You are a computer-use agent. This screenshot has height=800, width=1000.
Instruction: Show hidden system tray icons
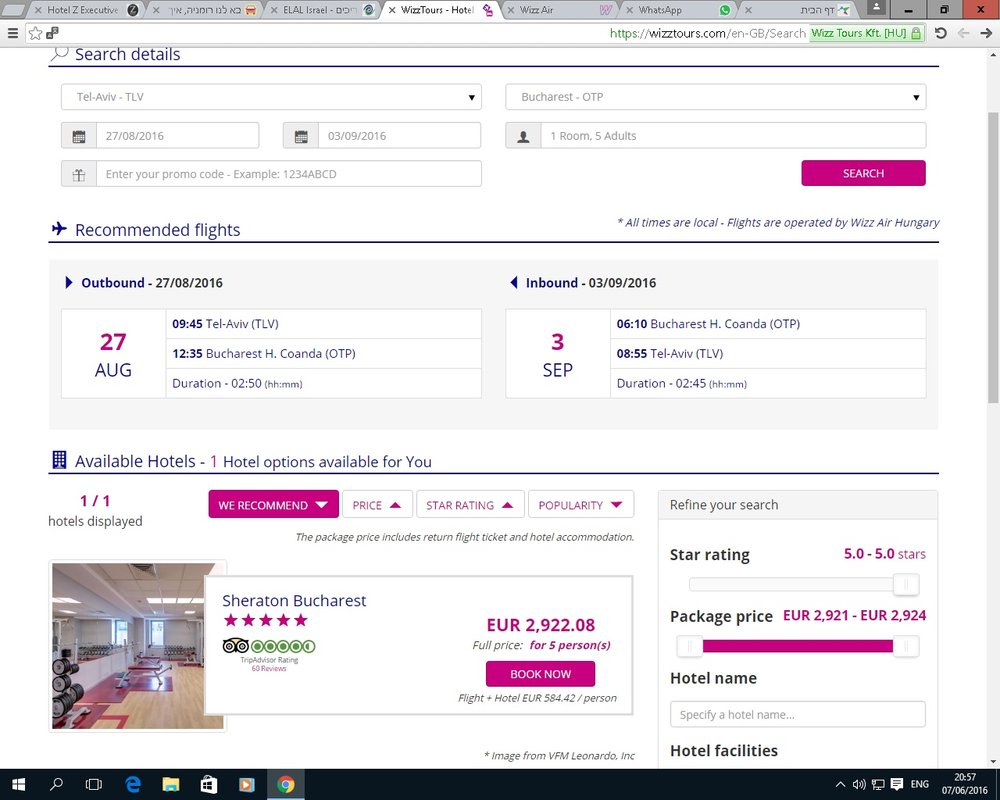(841, 784)
